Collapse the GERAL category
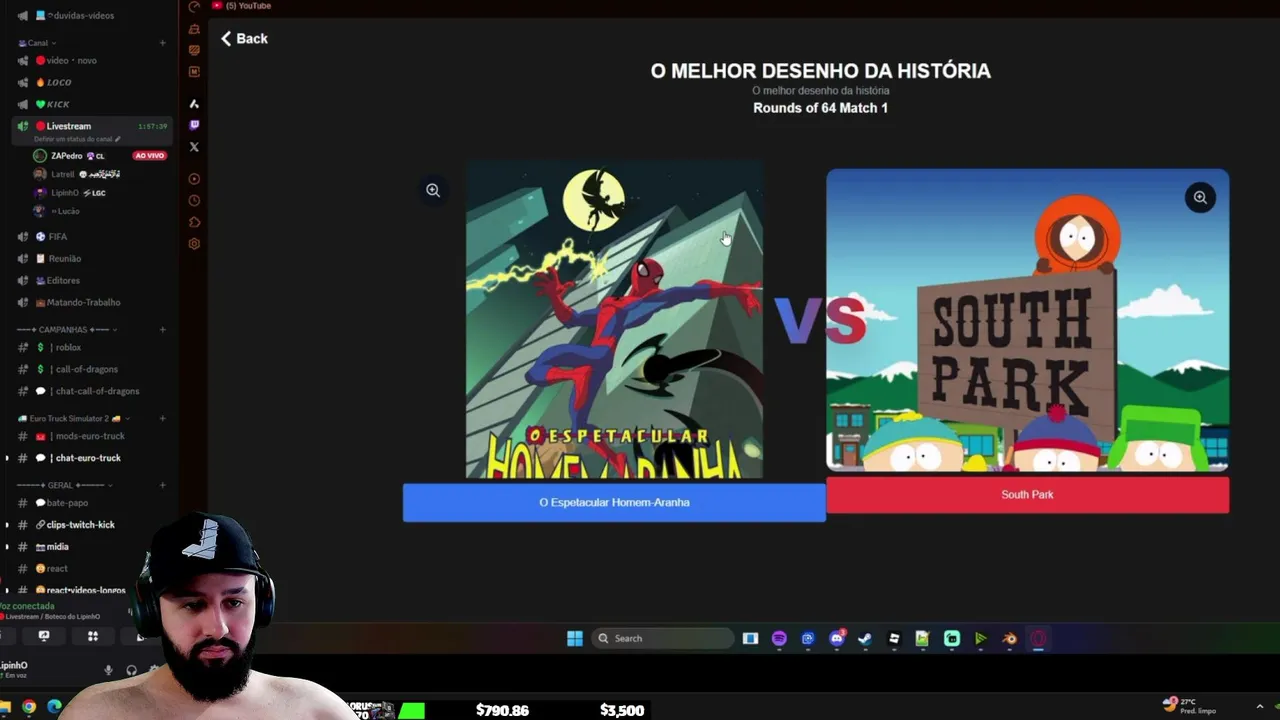The width and height of the screenshot is (1280, 720). [x=65, y=486]
